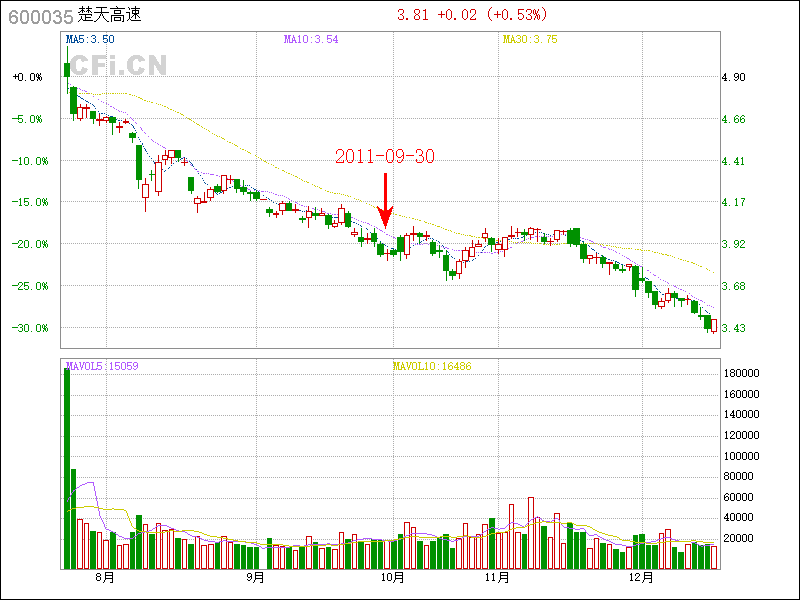800x600 pixels.
Task: Click the stock name 楚天高速
Action: coord(110,16)
